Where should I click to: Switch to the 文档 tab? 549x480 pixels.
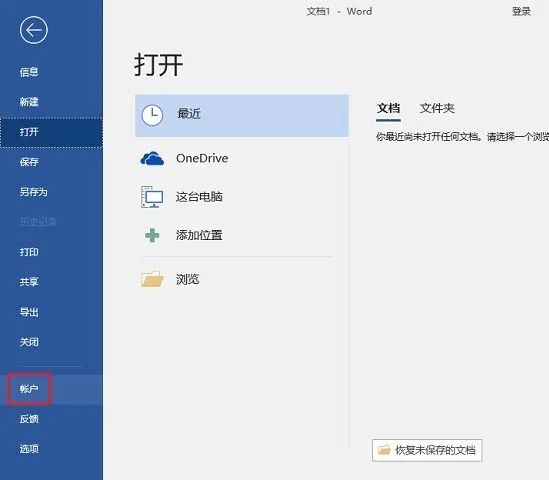pyautogui.click(x=388, y=109)
